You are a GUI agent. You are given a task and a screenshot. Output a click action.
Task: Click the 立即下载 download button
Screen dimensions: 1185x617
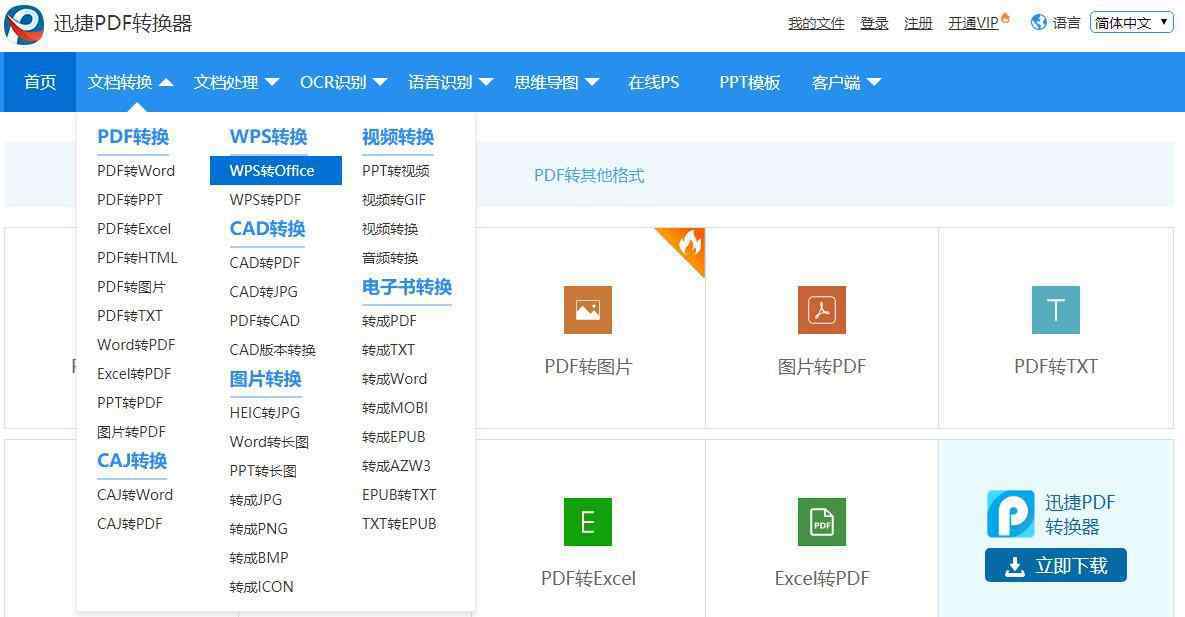(x=1056, y=565)
